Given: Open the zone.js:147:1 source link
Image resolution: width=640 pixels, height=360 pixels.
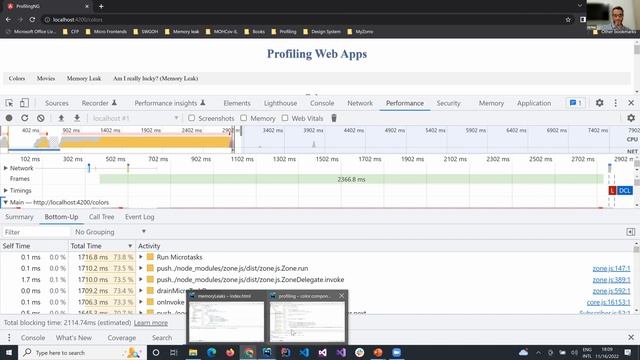Looking at the screenshot, I should (611, 268).
